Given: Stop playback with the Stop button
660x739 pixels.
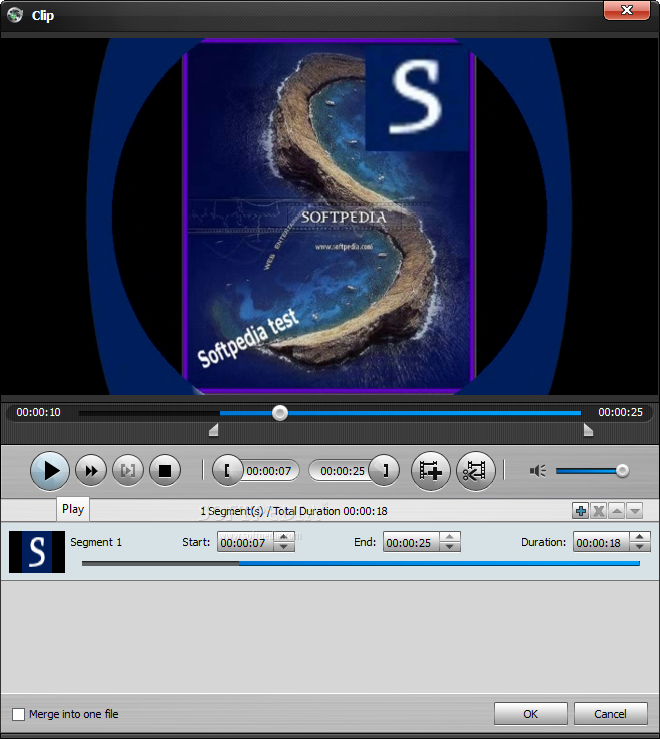Looking at the screenshot, I should pyautogui.click(x=165, y=470).
